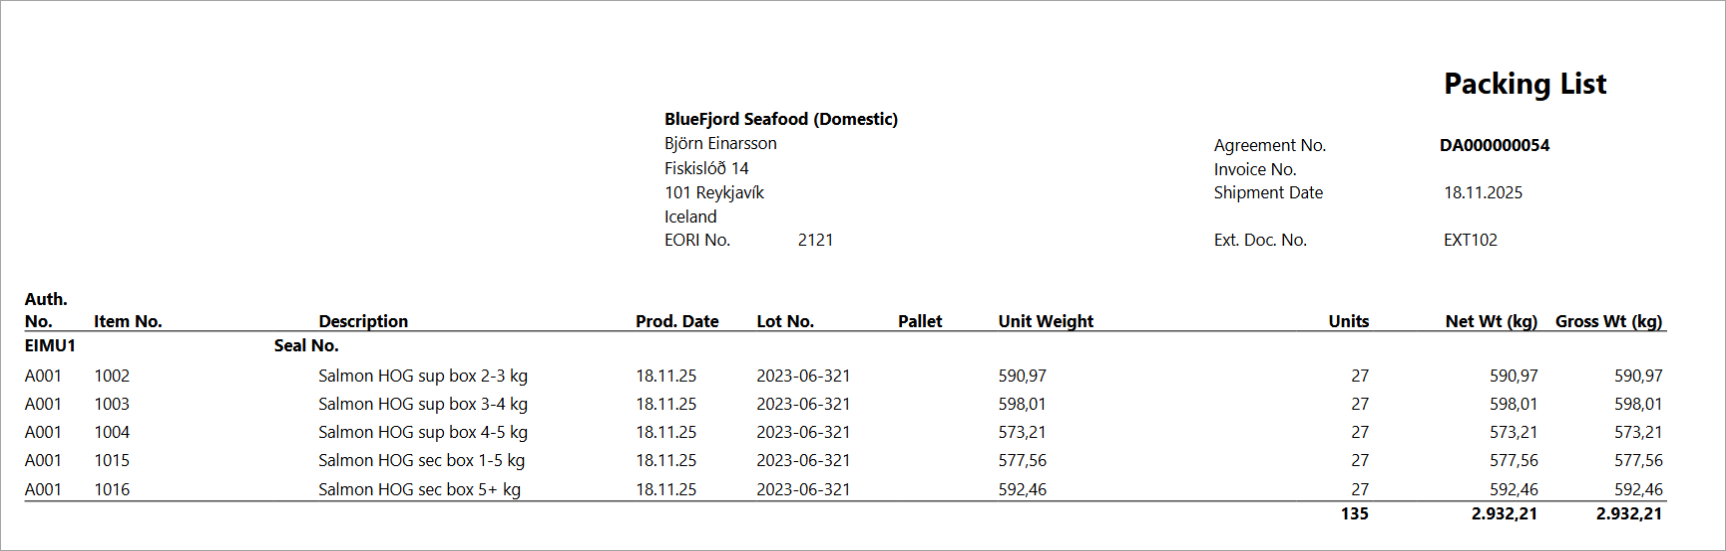Click the EIMU1 container row label
Image resolution: width=1726 pixels, height=551 pixels.
[50, 345]
